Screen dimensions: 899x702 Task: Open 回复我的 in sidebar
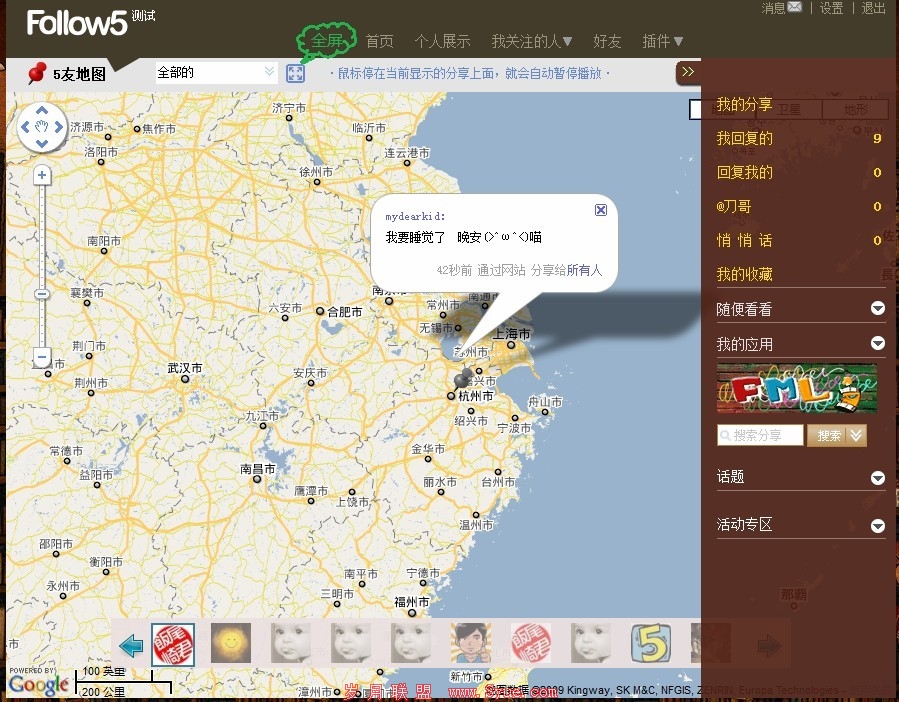(x=744, y=172)
